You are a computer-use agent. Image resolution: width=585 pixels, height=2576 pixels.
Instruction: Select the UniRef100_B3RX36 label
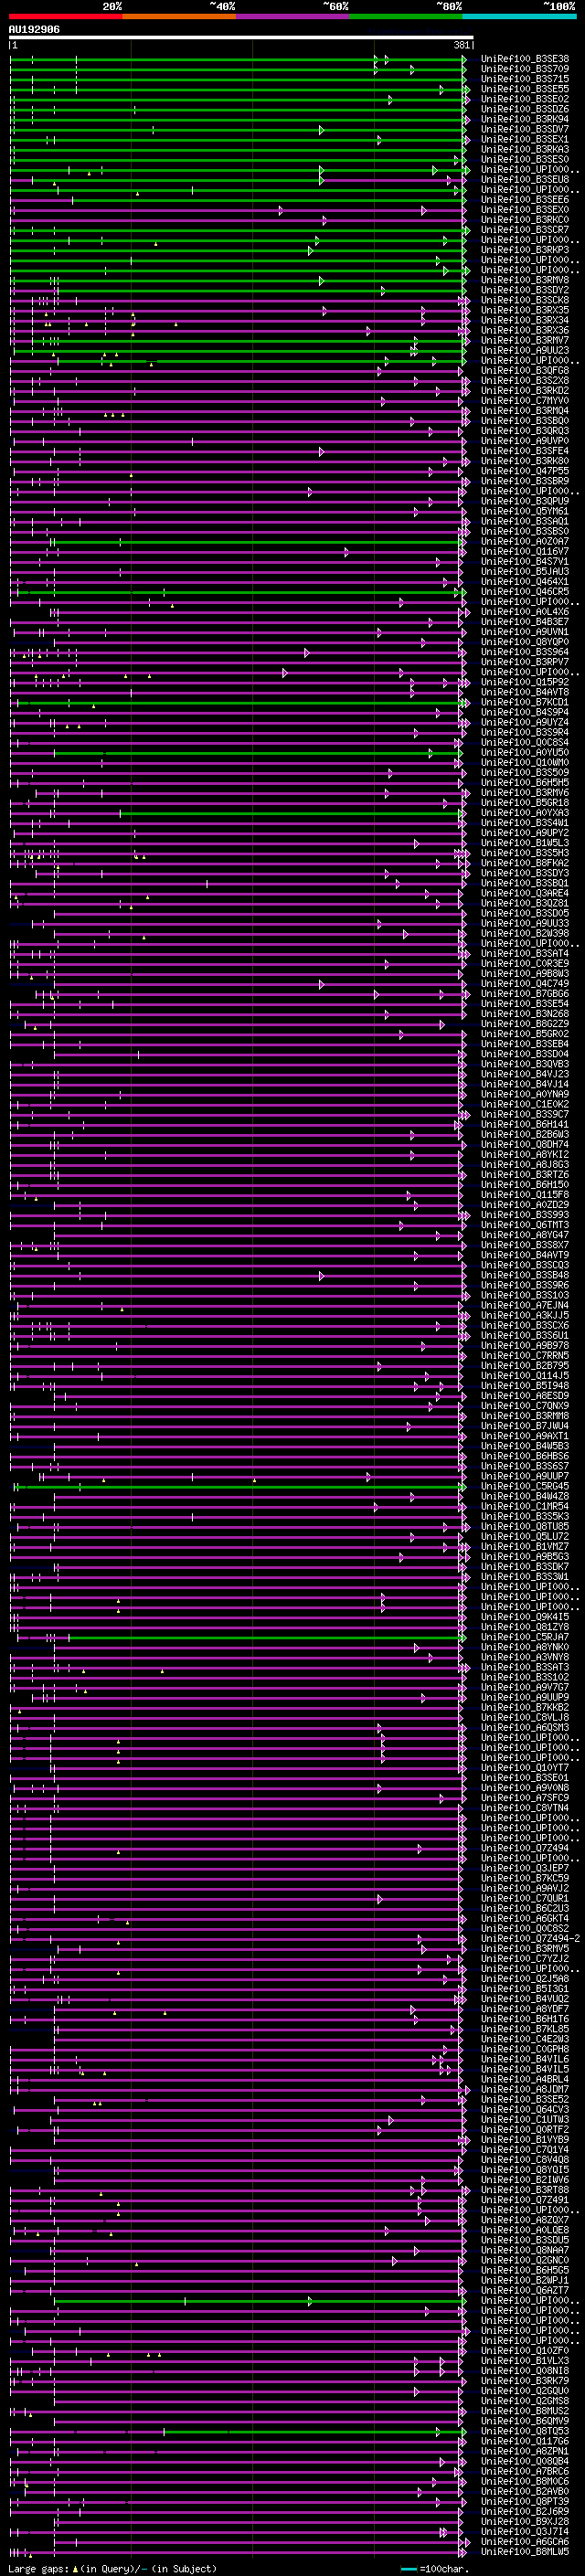tap(525, 330)
